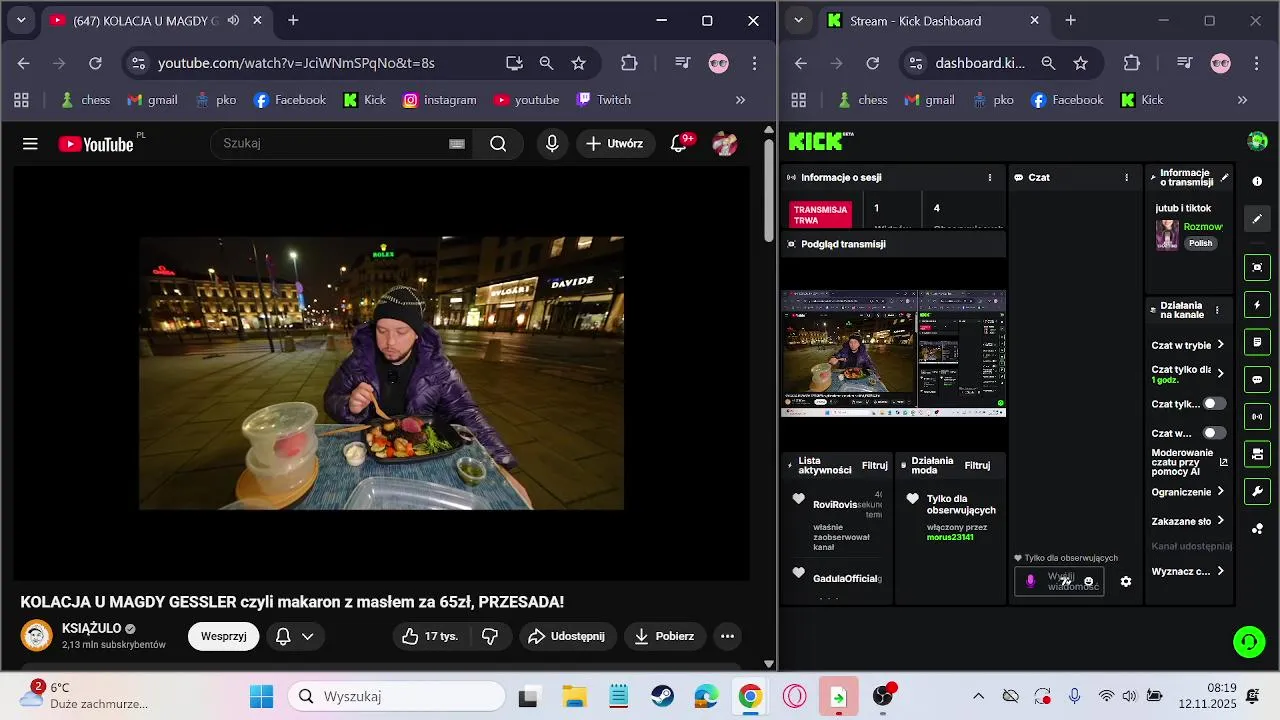Image resolution: width=1280 pixels, height=720 pixels.
Task: Open more actions three-dot menu under video
Action: pos(727,636)
